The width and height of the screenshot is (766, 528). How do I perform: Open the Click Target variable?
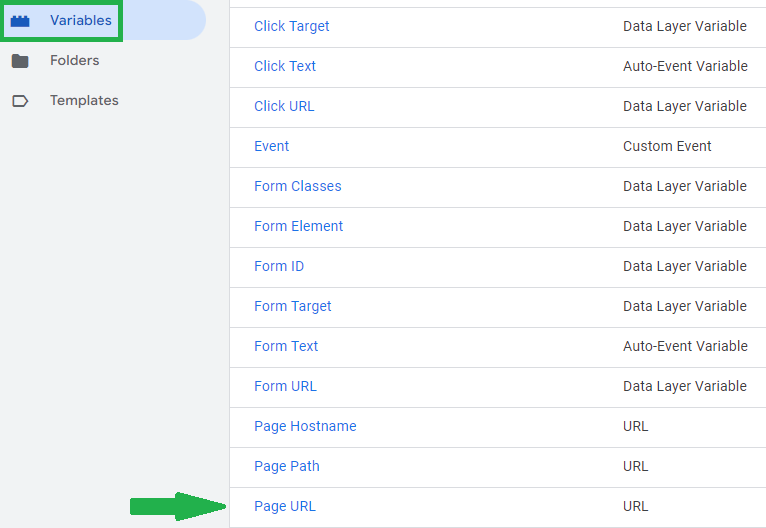(x=292, y=26)
